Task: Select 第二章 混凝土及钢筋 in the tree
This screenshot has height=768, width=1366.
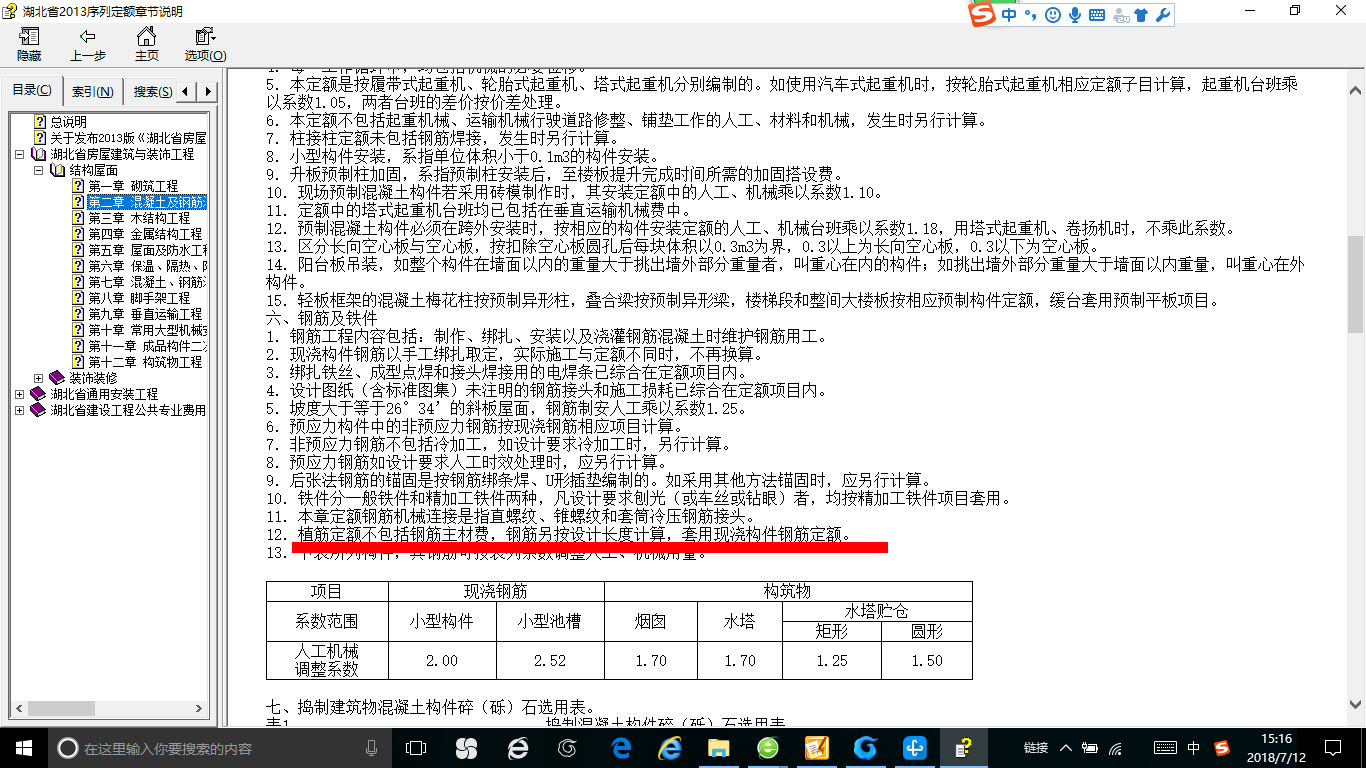Action: (147, 202)
